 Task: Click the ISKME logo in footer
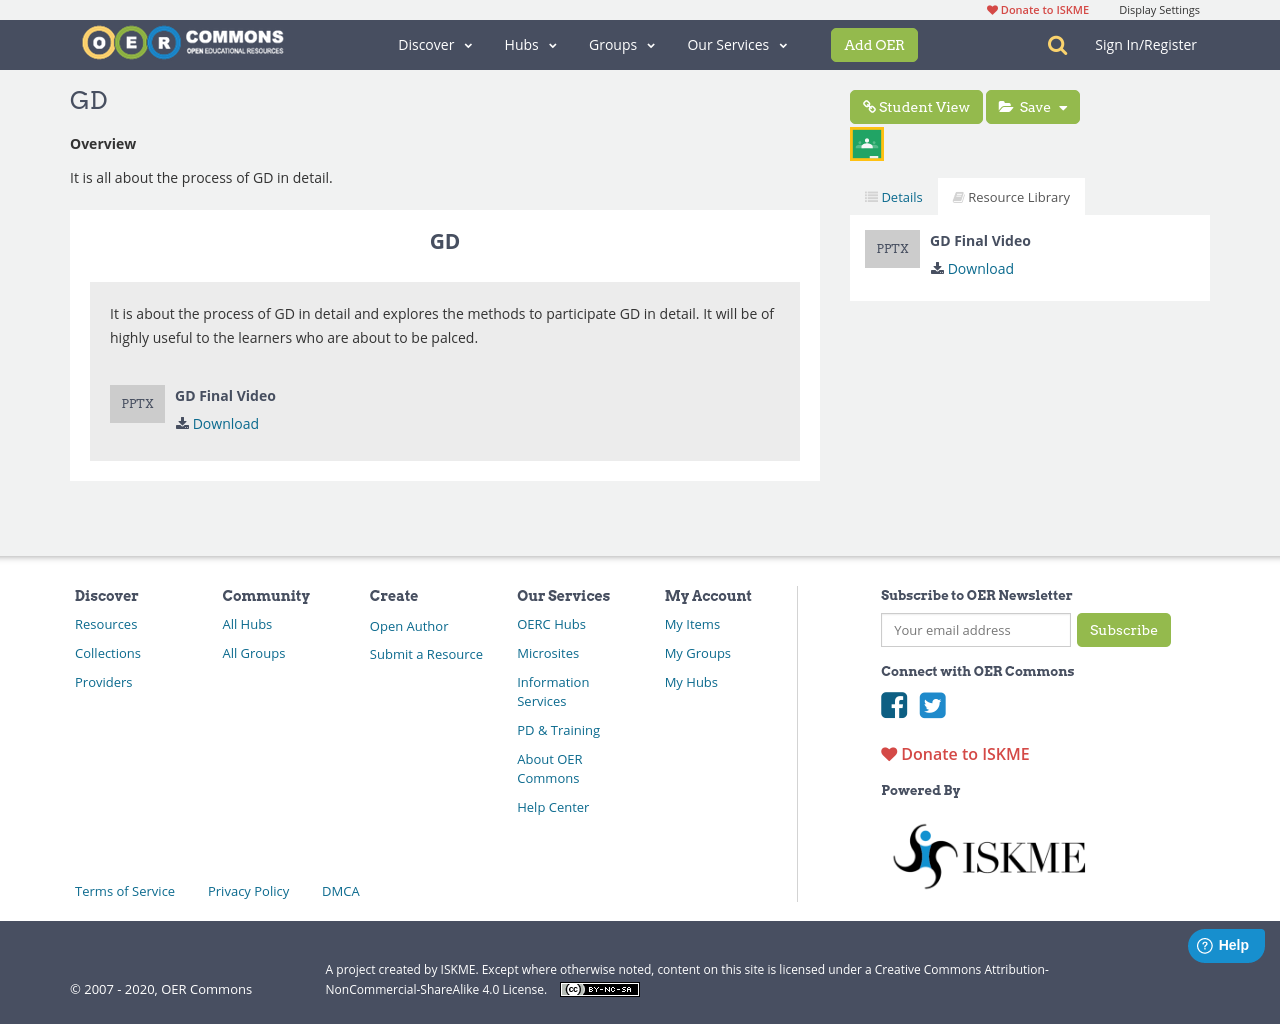click(x=988, y=856)
